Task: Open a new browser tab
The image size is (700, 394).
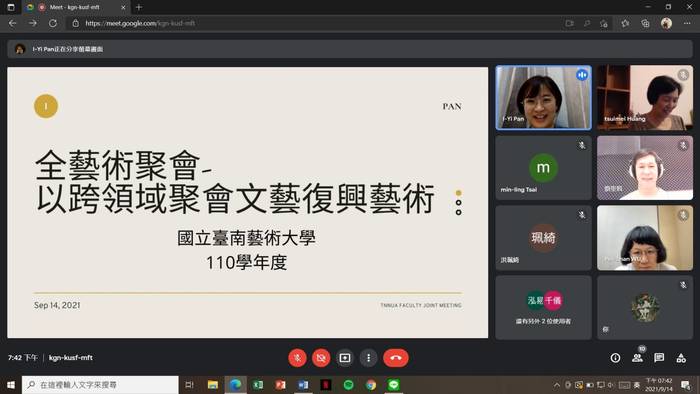Action: (139, 7)
